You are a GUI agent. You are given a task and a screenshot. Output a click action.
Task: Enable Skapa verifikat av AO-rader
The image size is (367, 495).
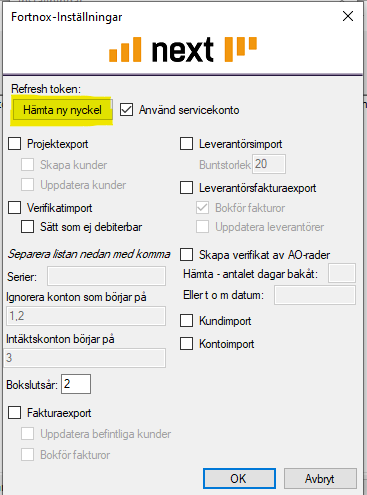click(x=186, y=255)
